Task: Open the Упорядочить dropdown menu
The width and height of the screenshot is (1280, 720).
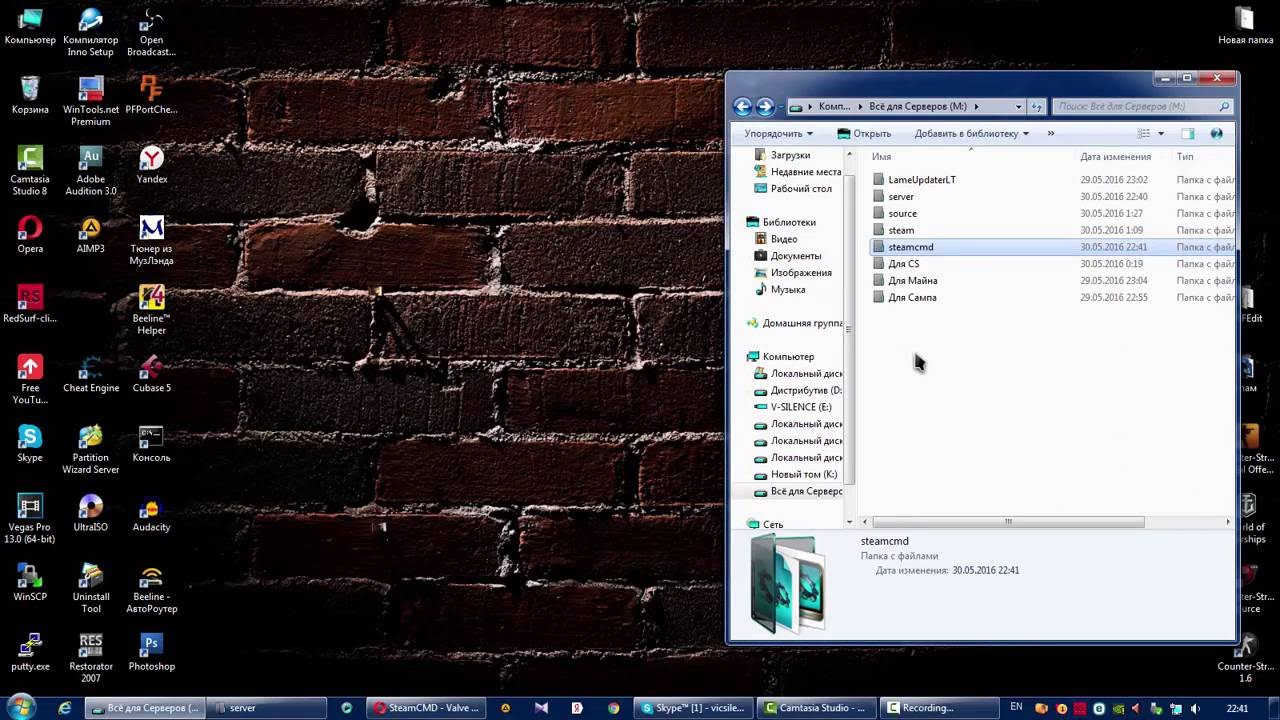Action: [x=778, y=133]
